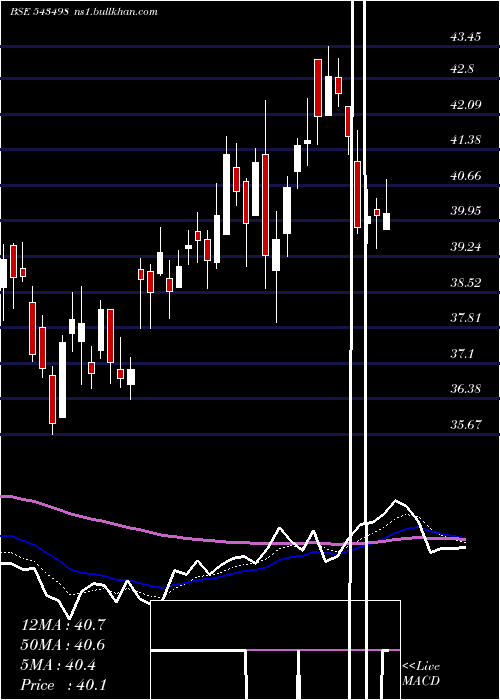Select the 41.38 price level label
The image size is (500, 700).
466,140
